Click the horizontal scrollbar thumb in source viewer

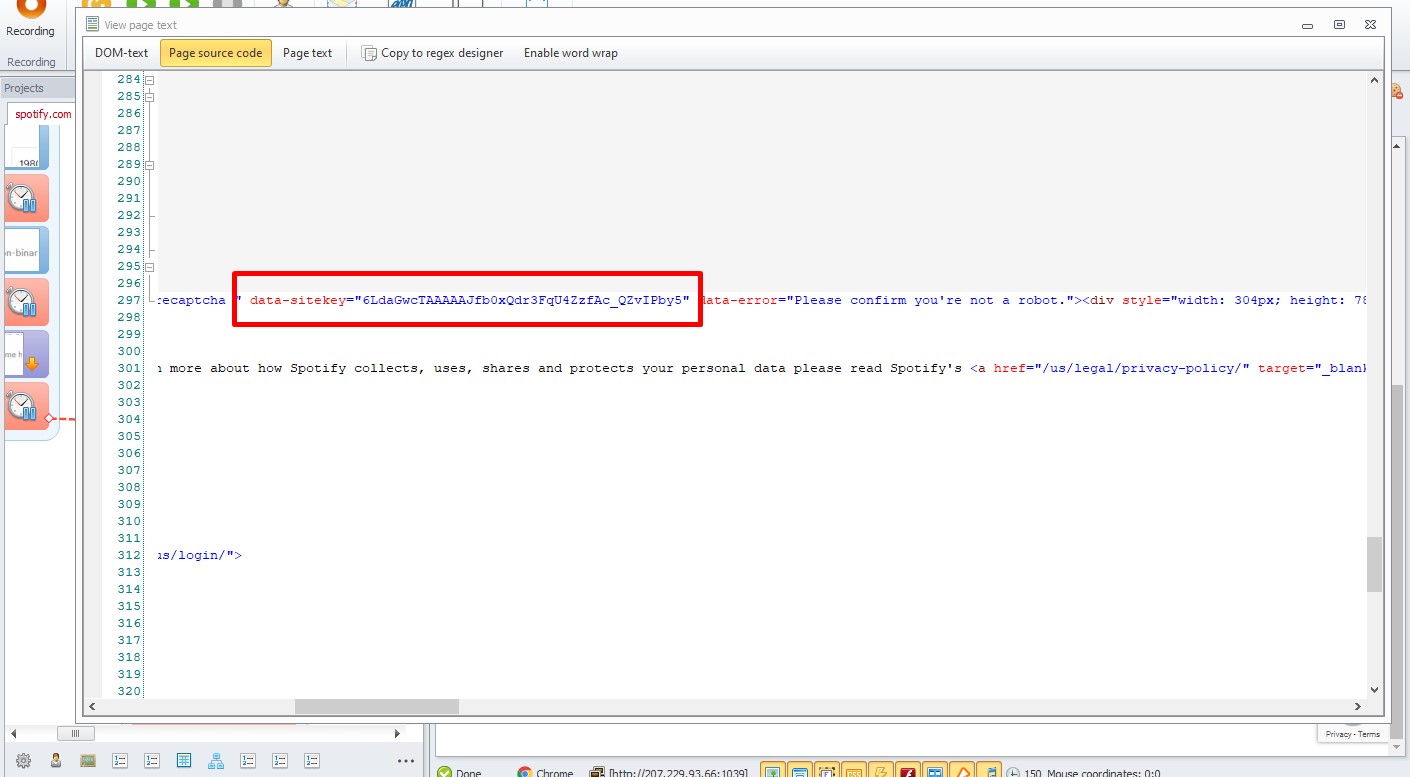click(377, 706)
